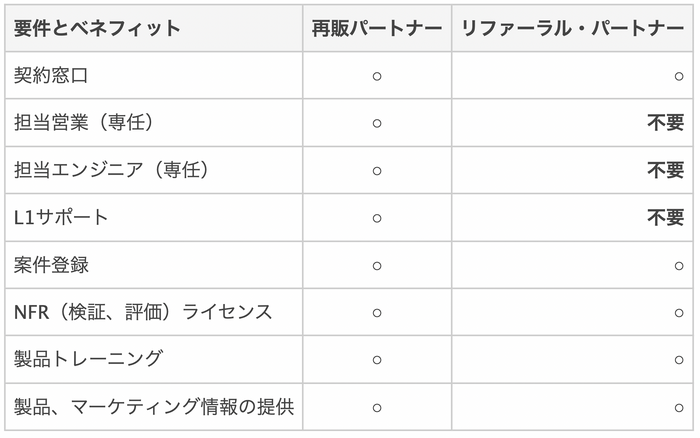
Task: Click 不要 in the L1サポート row
Action: tap(665, 217)
